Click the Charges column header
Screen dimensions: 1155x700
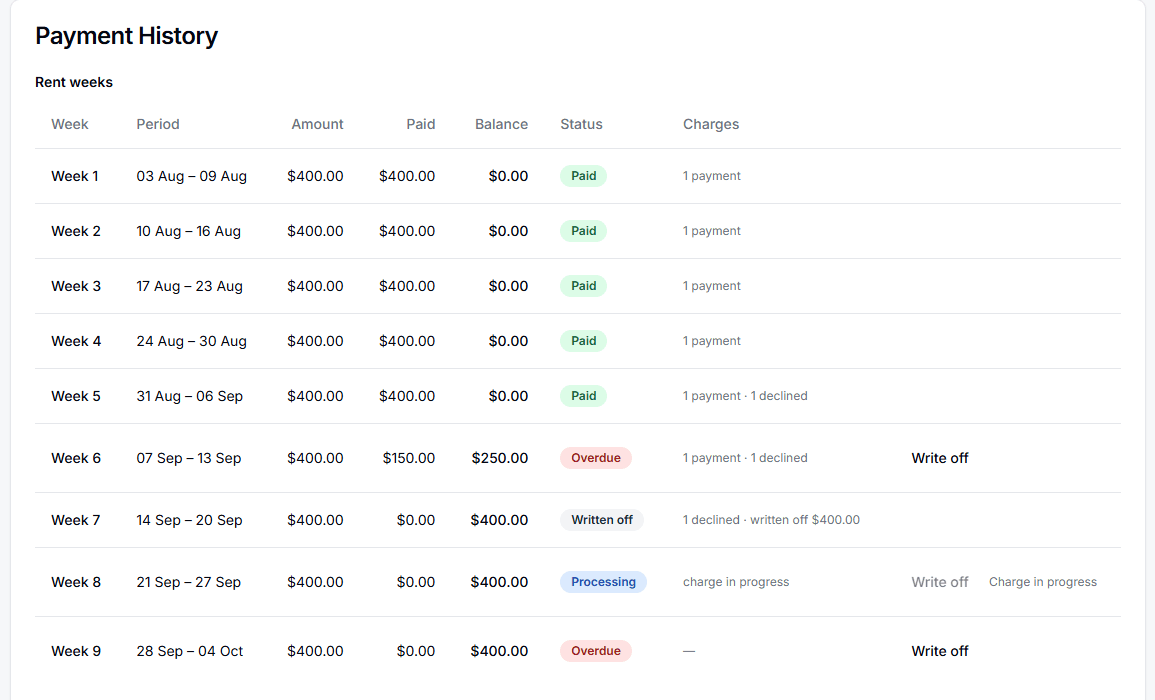[711, 124]
